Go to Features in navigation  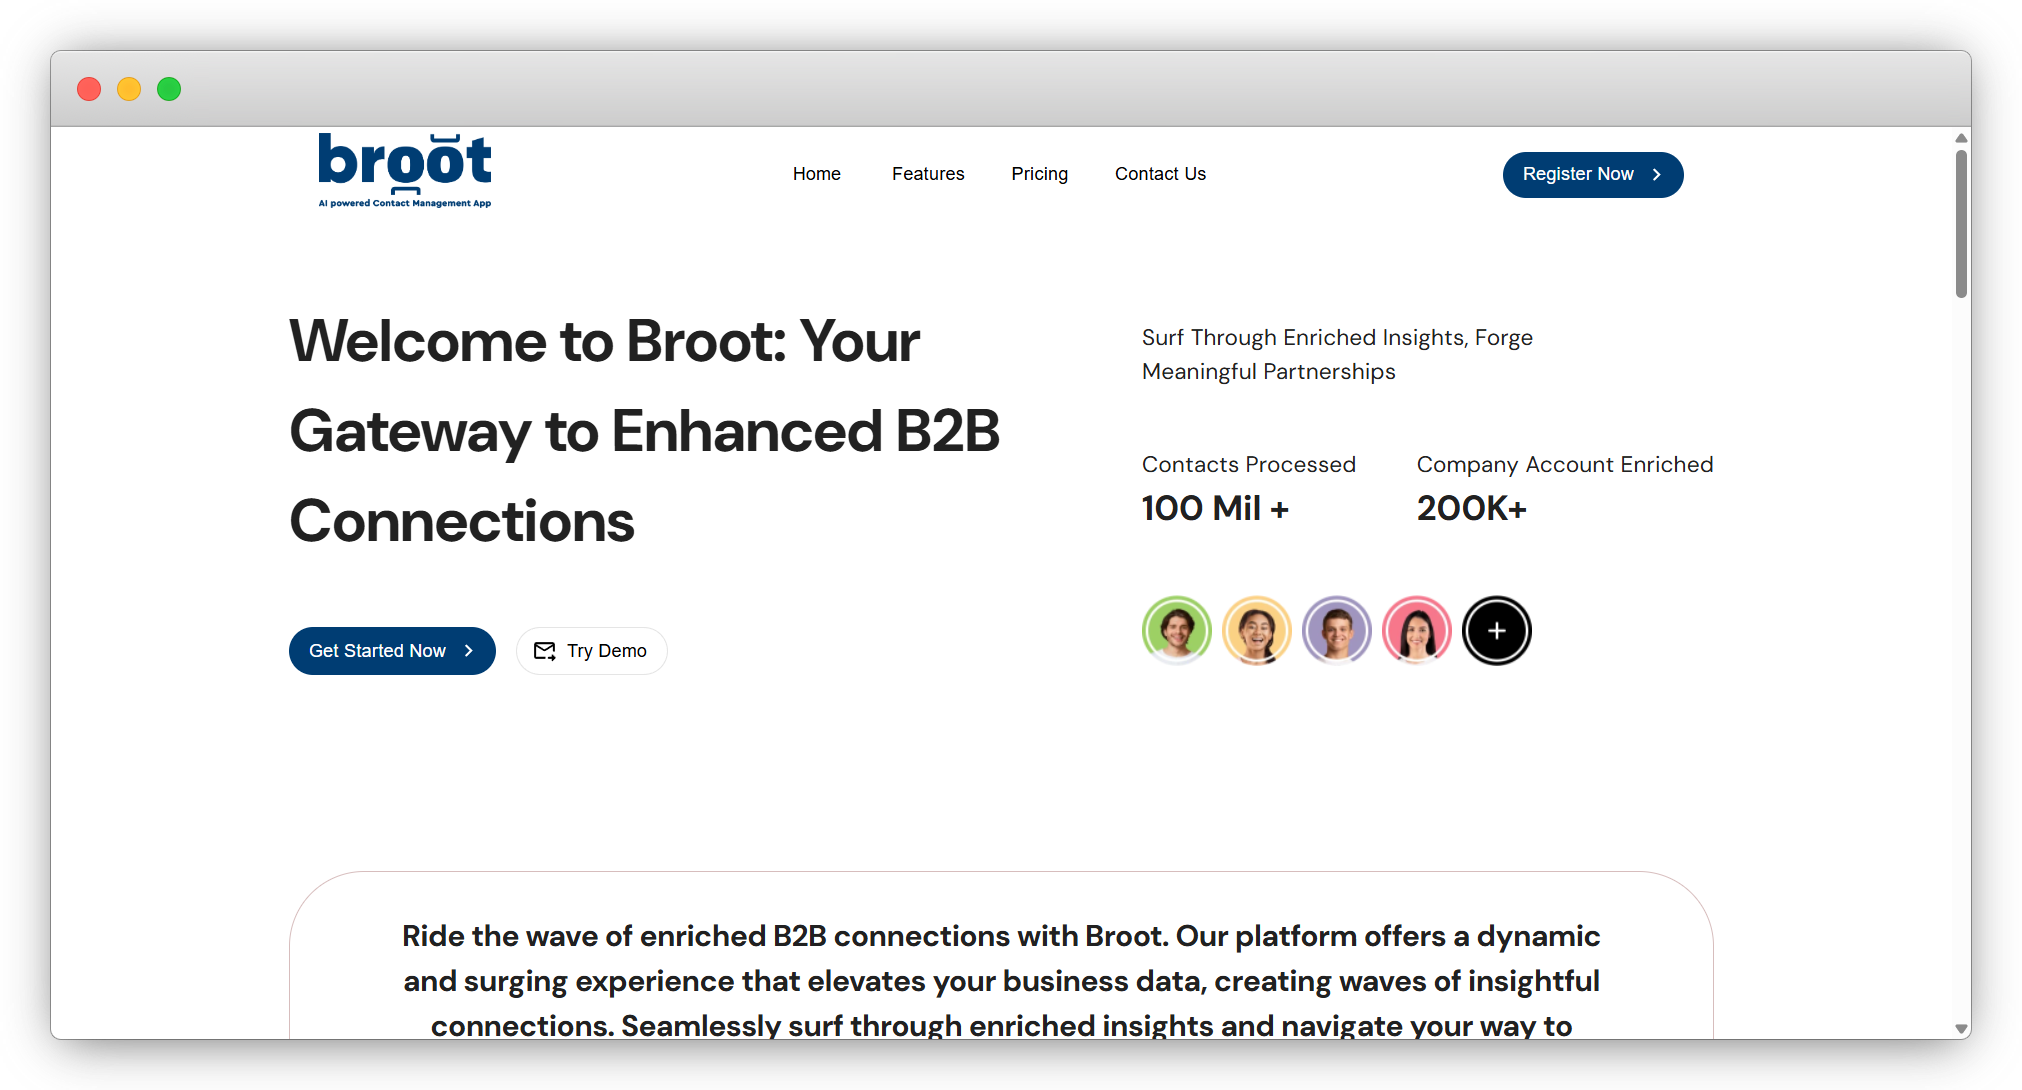point(928,174)
